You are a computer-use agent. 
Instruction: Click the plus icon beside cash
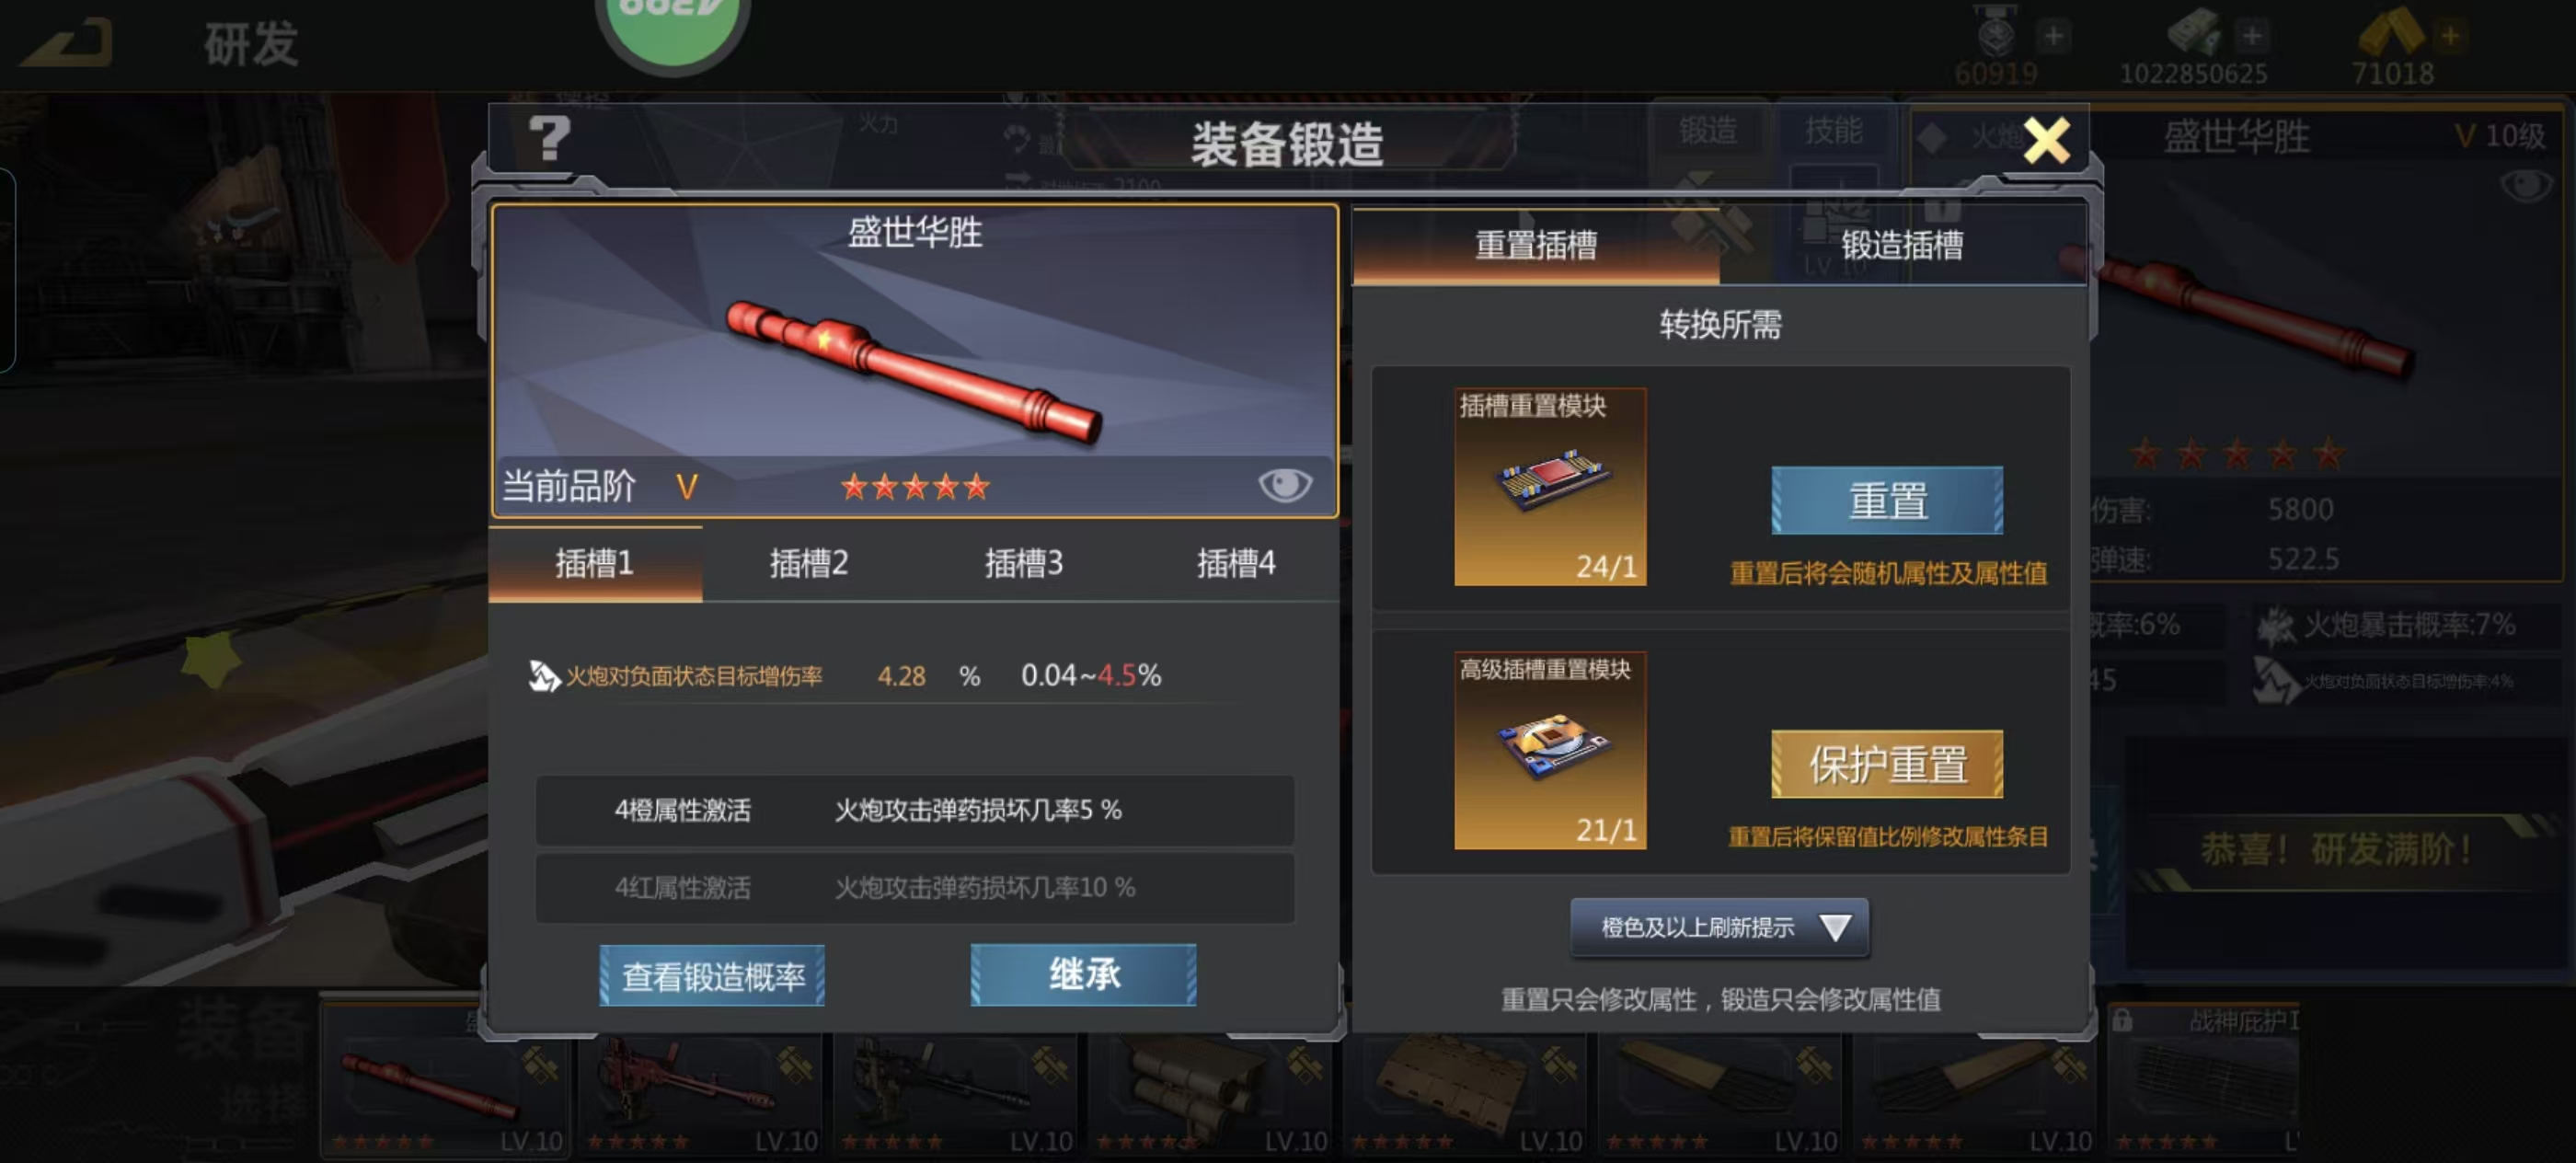pos(2252,36)
